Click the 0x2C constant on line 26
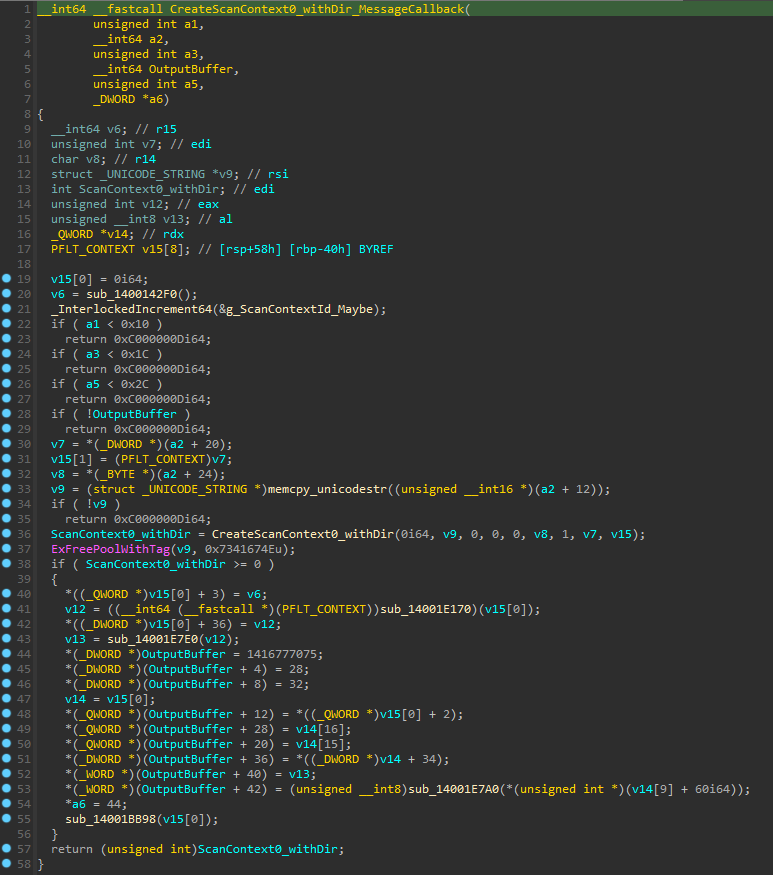The image size is (773, 875). click(x=135, y=384)
